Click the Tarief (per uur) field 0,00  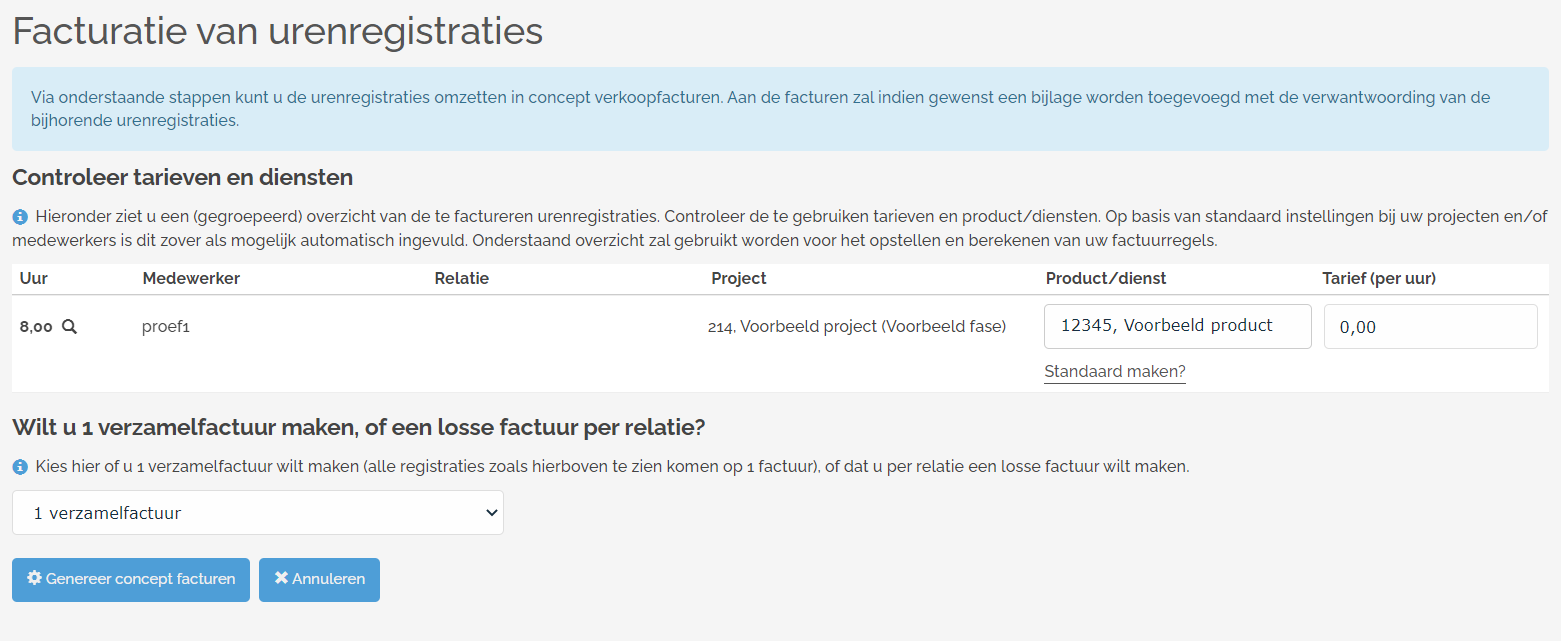[1431, 326]
